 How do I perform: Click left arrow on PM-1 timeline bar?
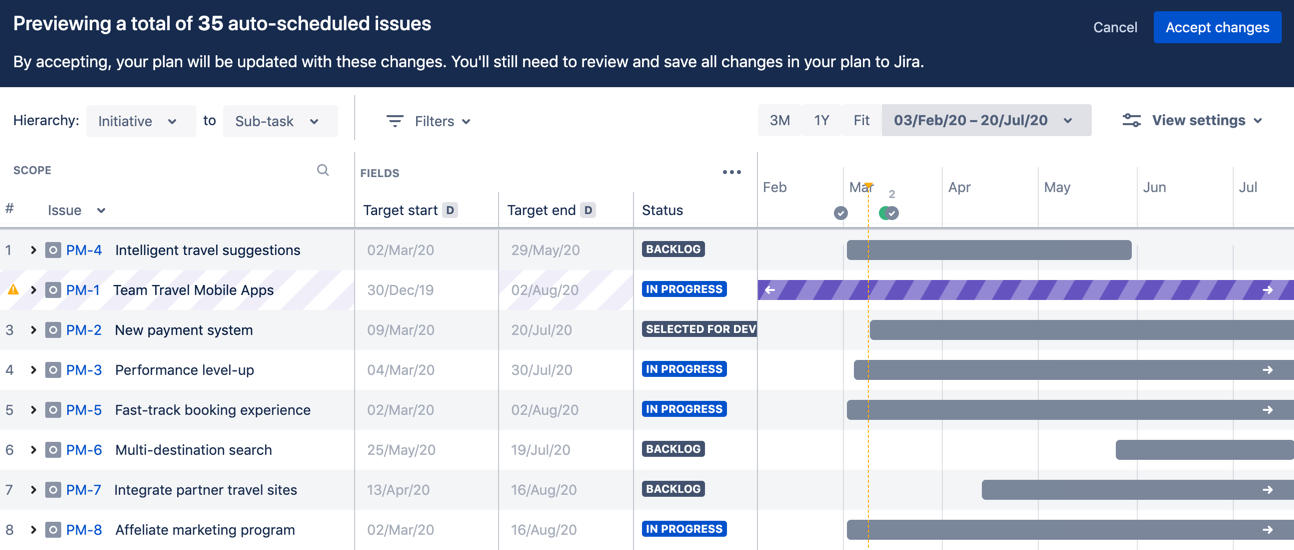pyautogui.click(x=770, y=290)
